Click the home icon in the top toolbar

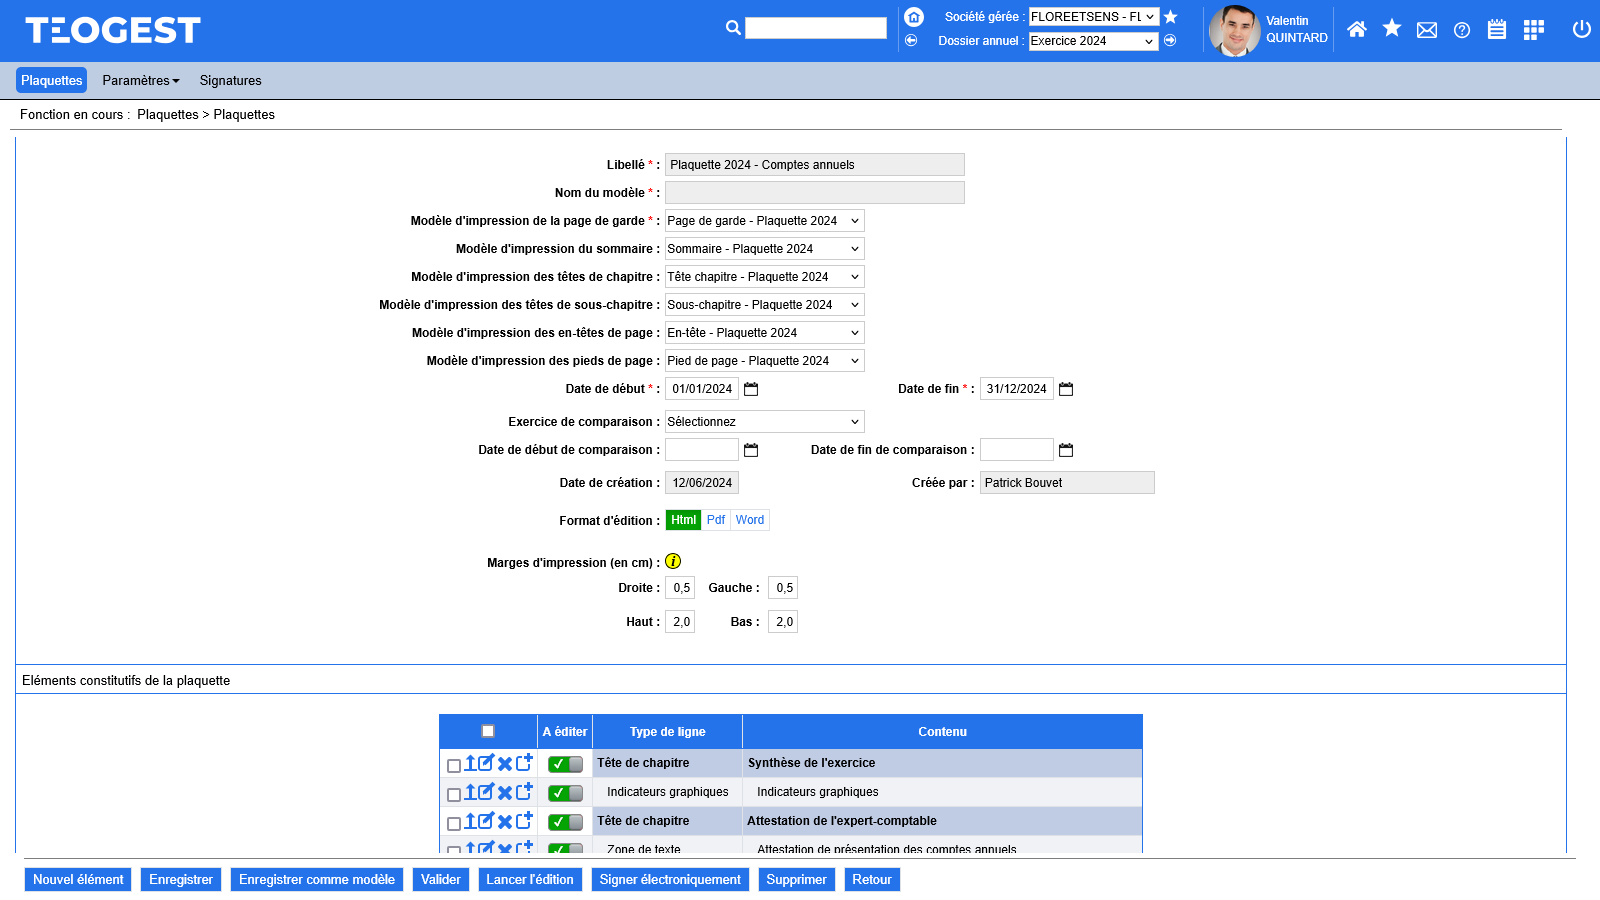[1356, 30]
